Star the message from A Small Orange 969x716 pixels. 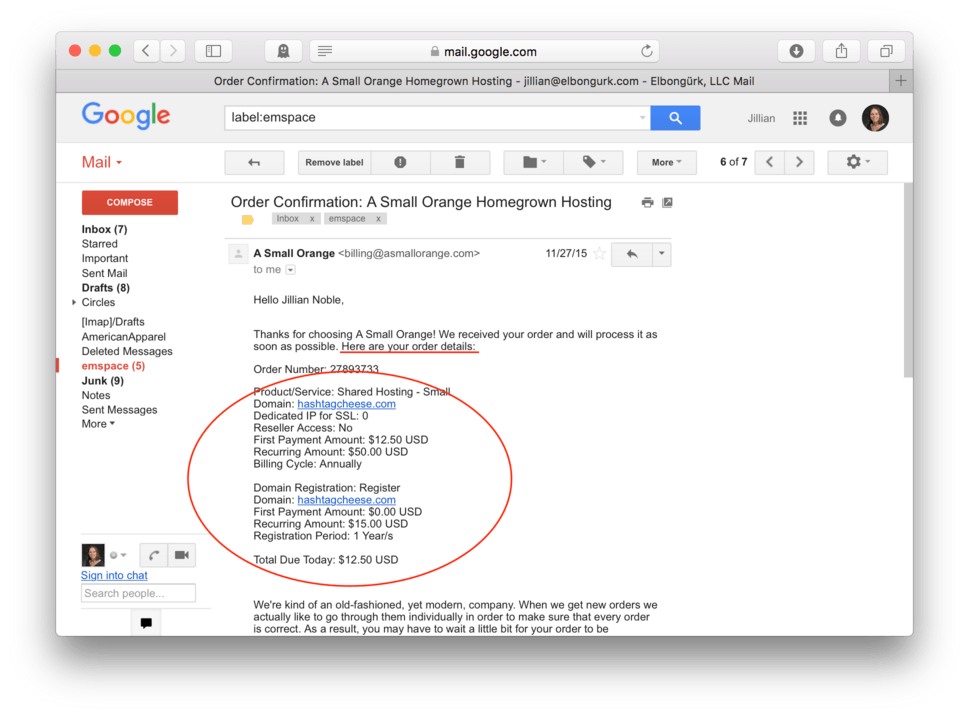(x=599, y=253)
